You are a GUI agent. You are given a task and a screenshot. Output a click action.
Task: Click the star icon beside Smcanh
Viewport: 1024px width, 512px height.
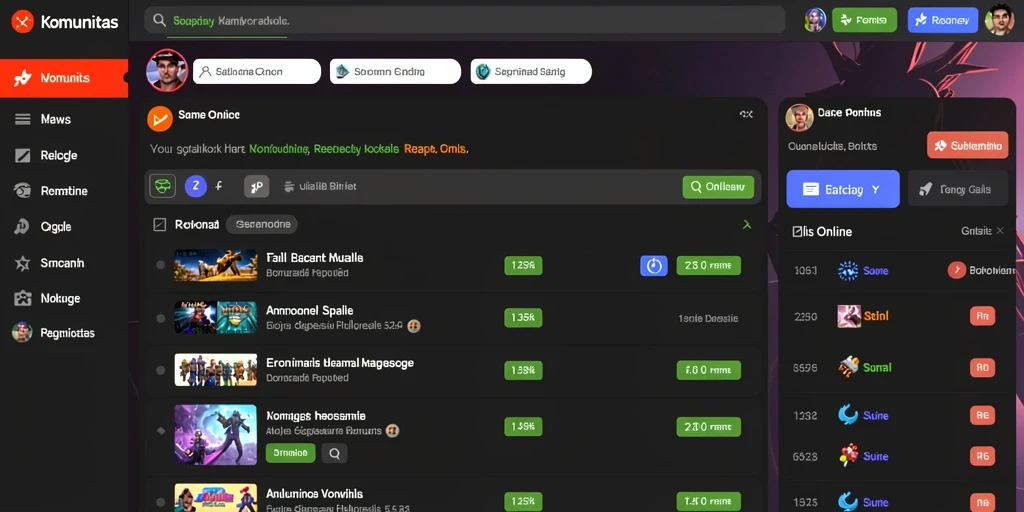click(x=22, y=263)
